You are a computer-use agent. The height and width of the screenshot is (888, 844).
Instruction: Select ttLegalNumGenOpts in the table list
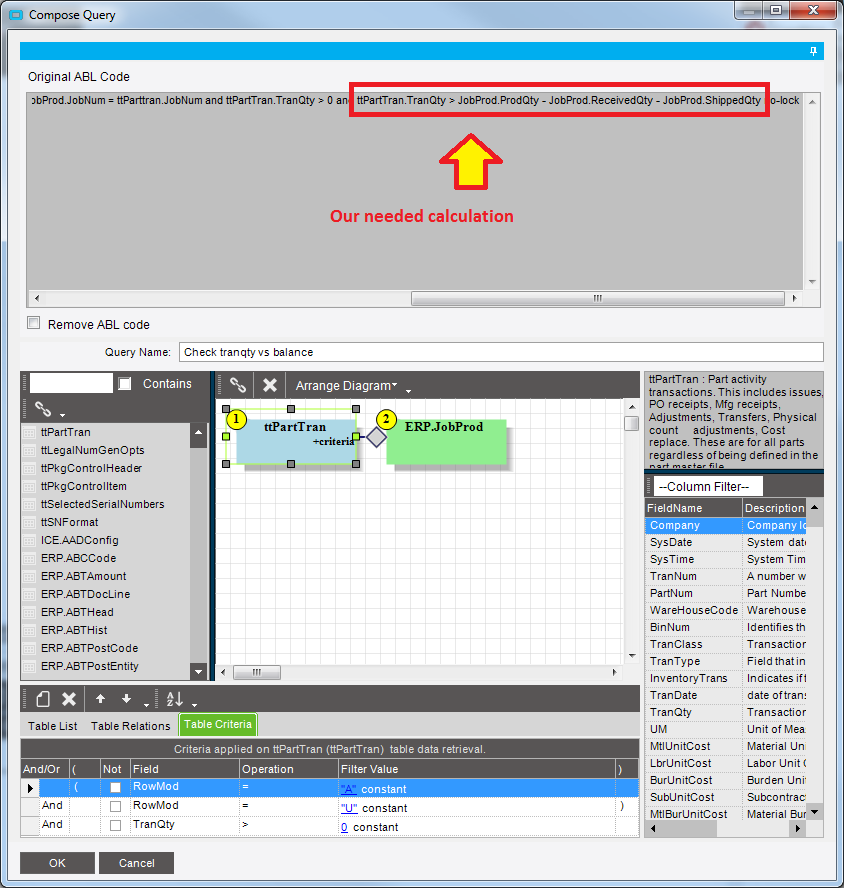point(93,450)
